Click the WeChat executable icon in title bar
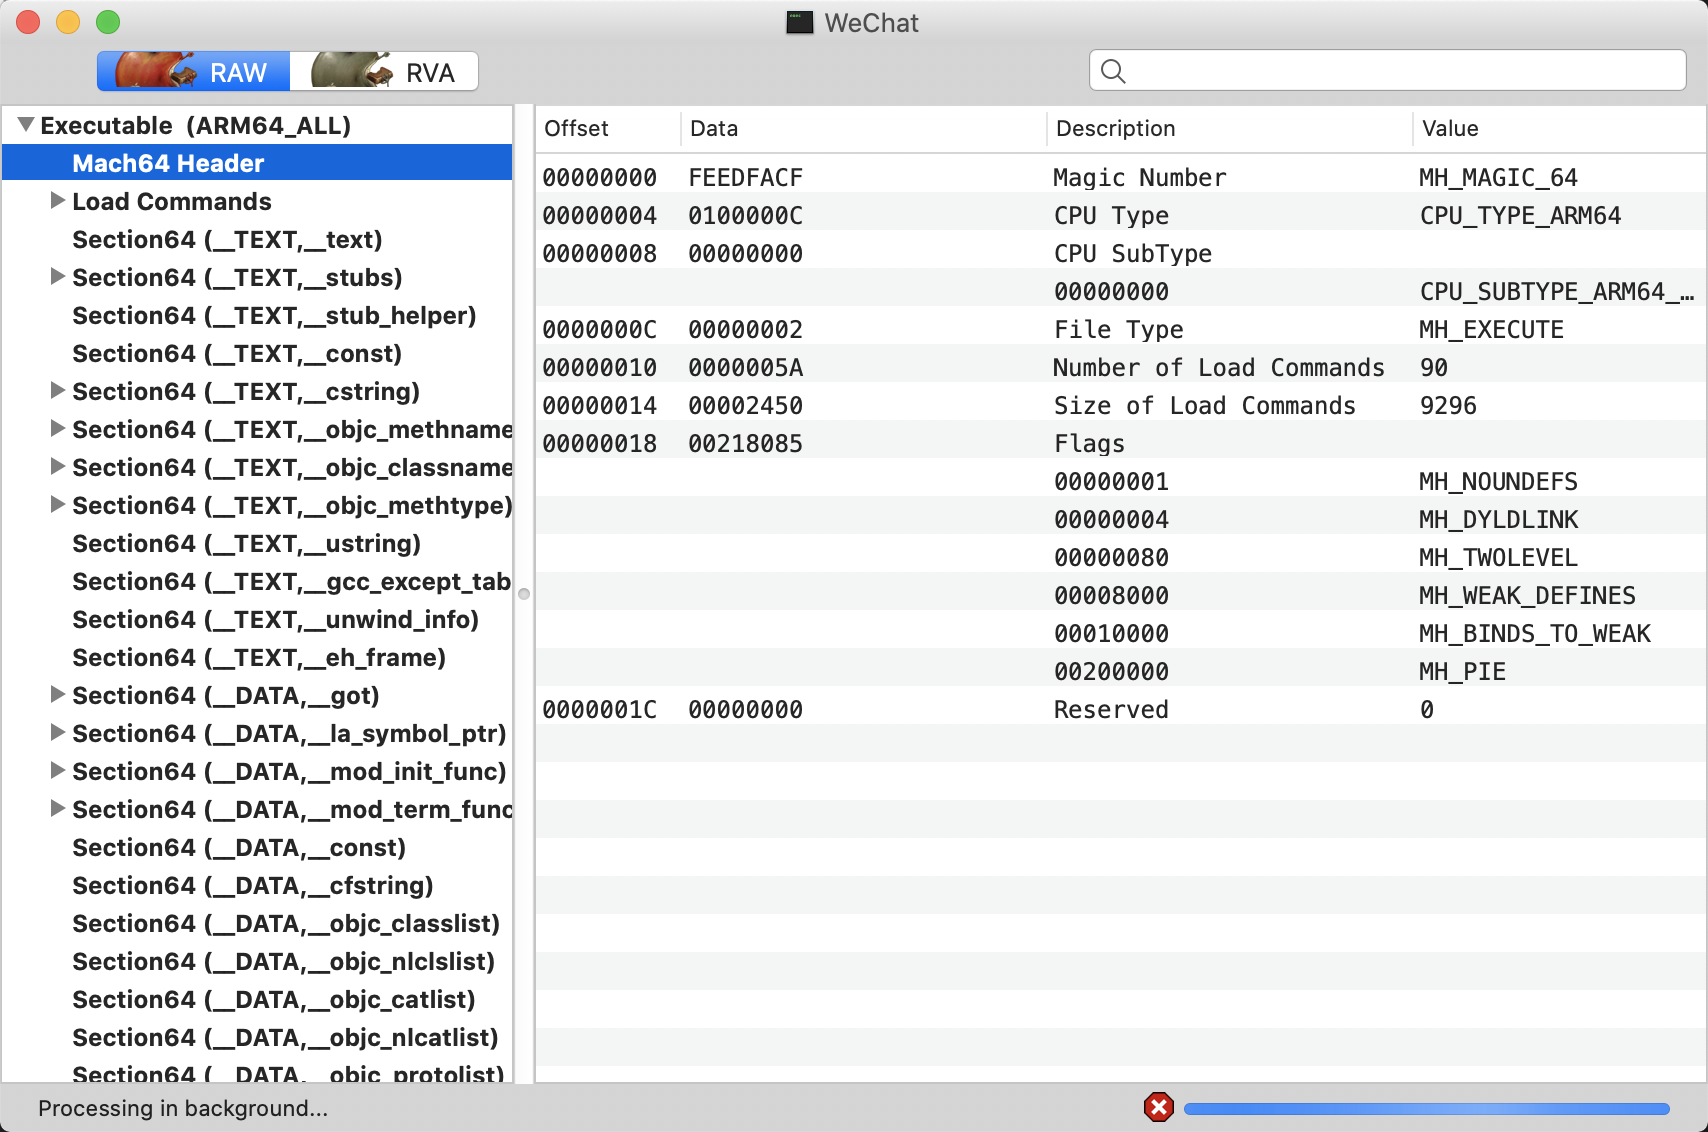Viewport: 1708px width, 1132px height. point(799,23)
